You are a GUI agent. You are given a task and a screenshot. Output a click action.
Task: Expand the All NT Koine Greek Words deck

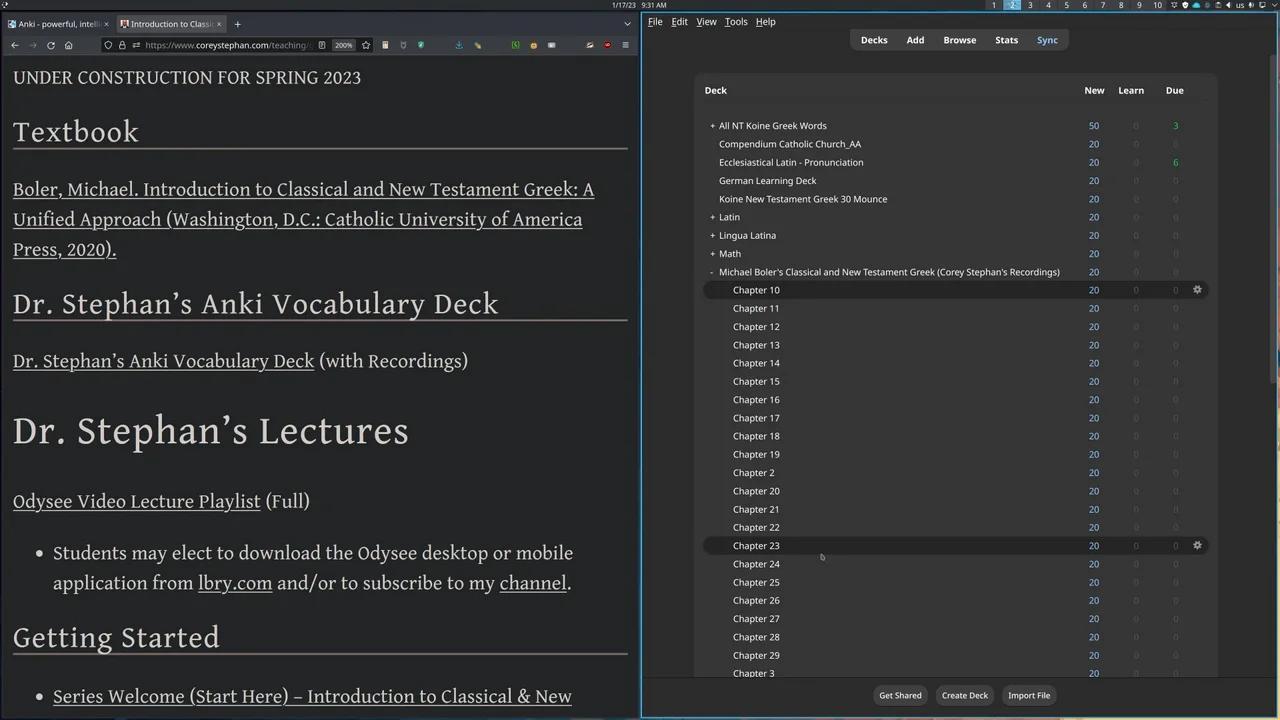pyautogui.click(x=711, y=125)
